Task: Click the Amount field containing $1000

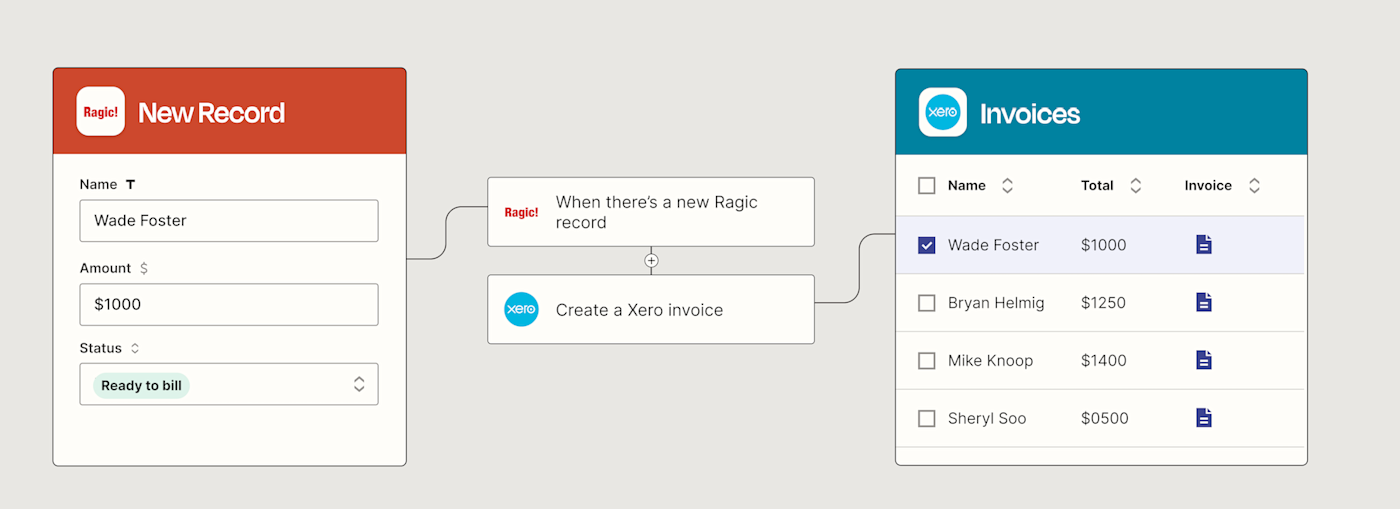Action: tap(229, 304)
